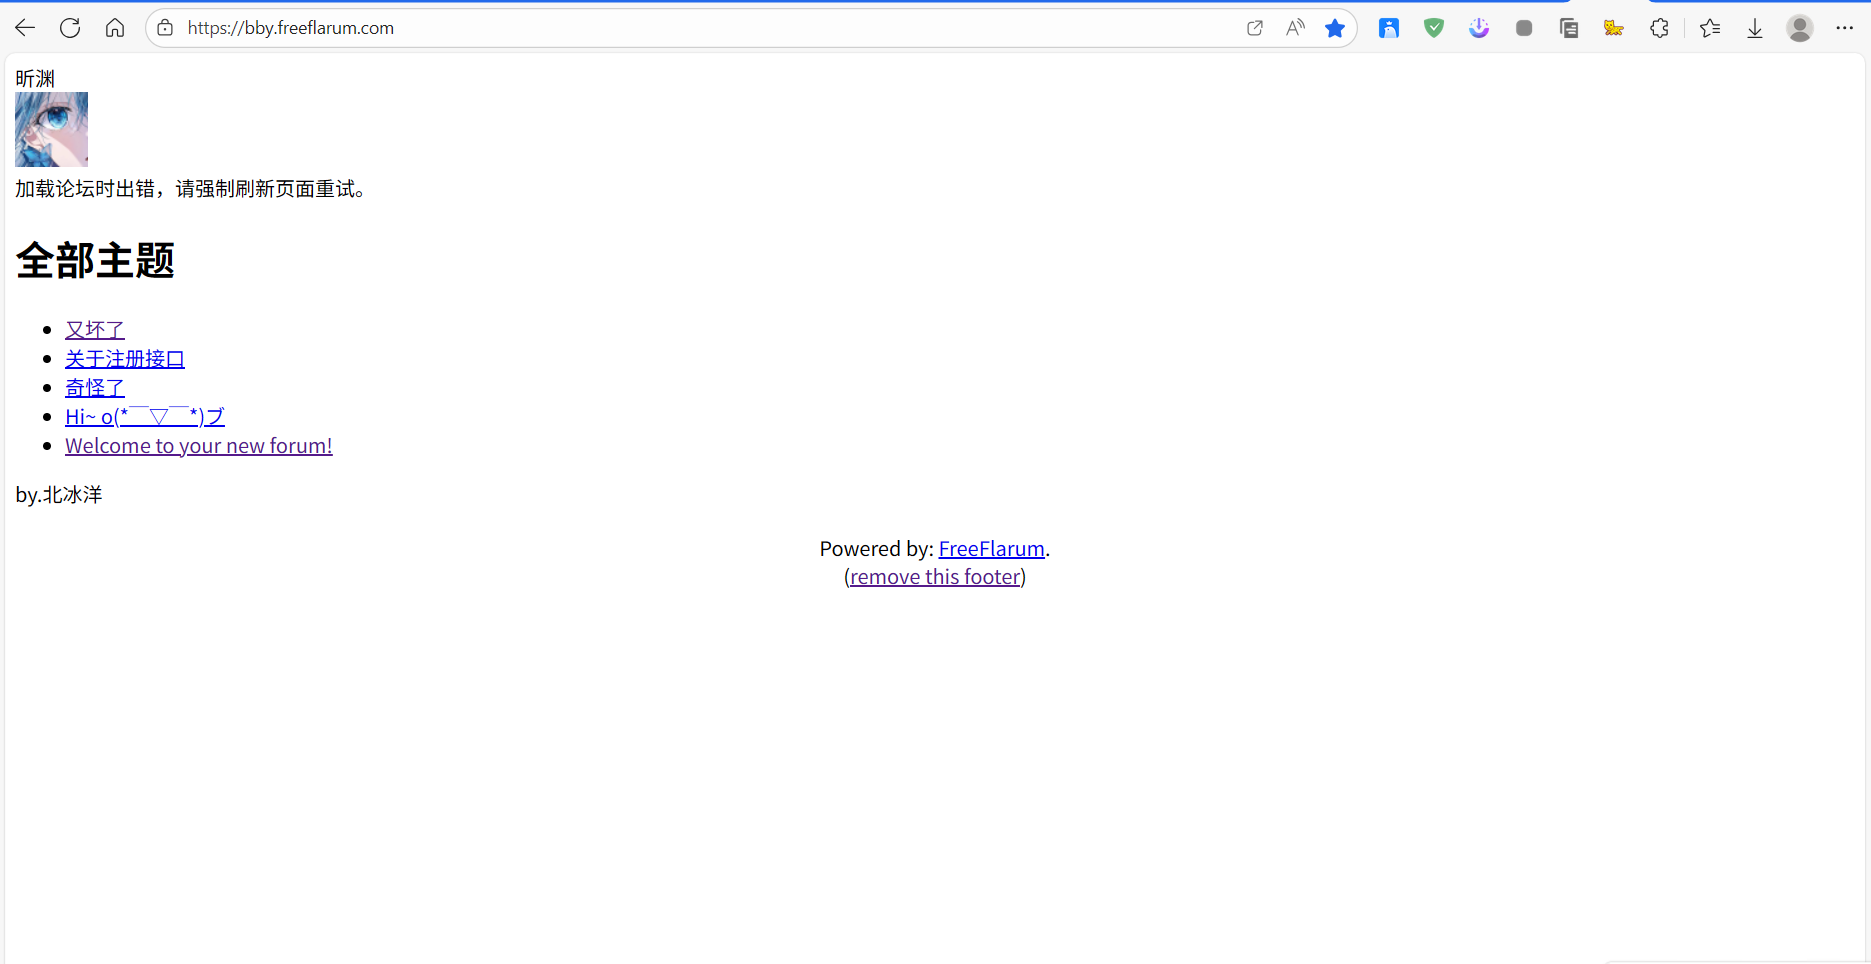Start Read Aloud from the address bar
This screenshot has height=964, width=1871.
pos(1295,28)
